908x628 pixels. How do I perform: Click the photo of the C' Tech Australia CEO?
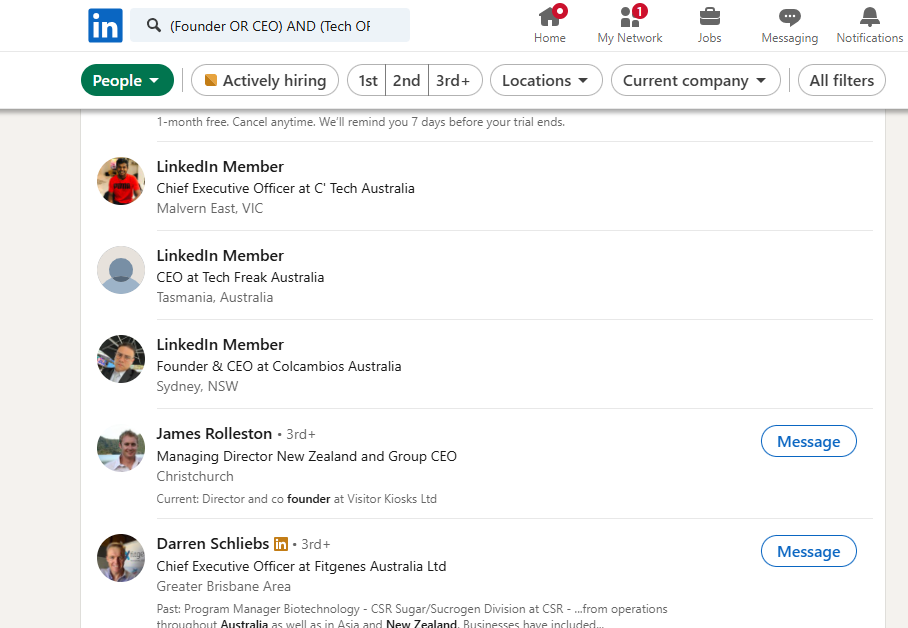coord(121,181)
